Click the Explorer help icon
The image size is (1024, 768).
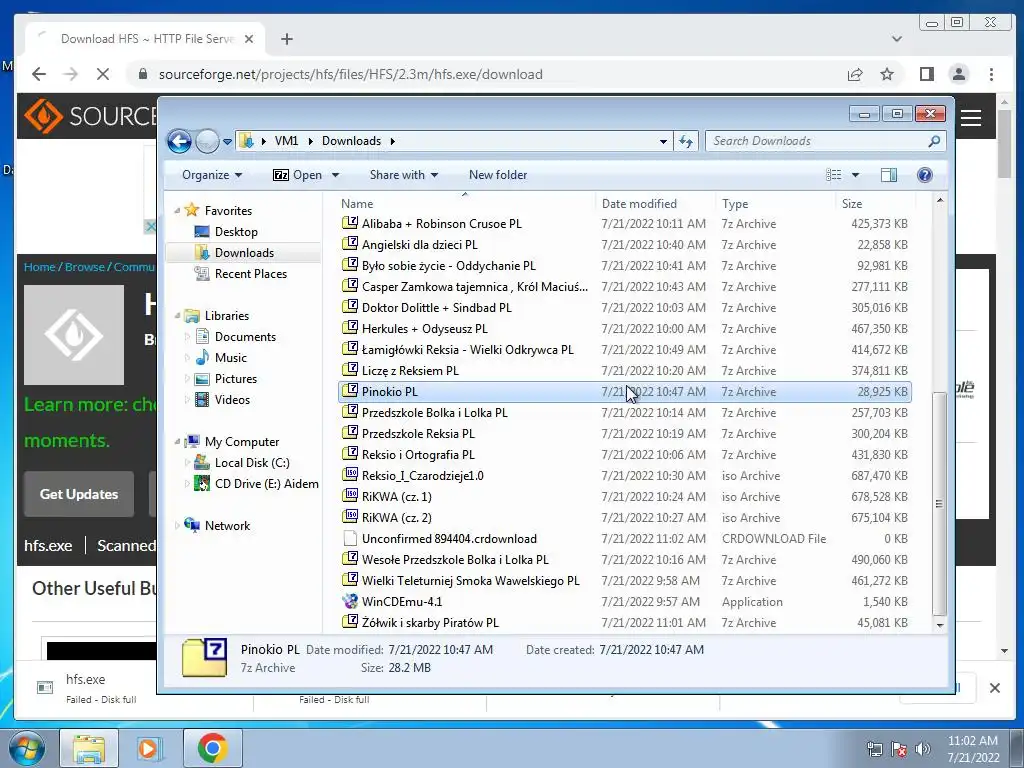tap(925, 175)
